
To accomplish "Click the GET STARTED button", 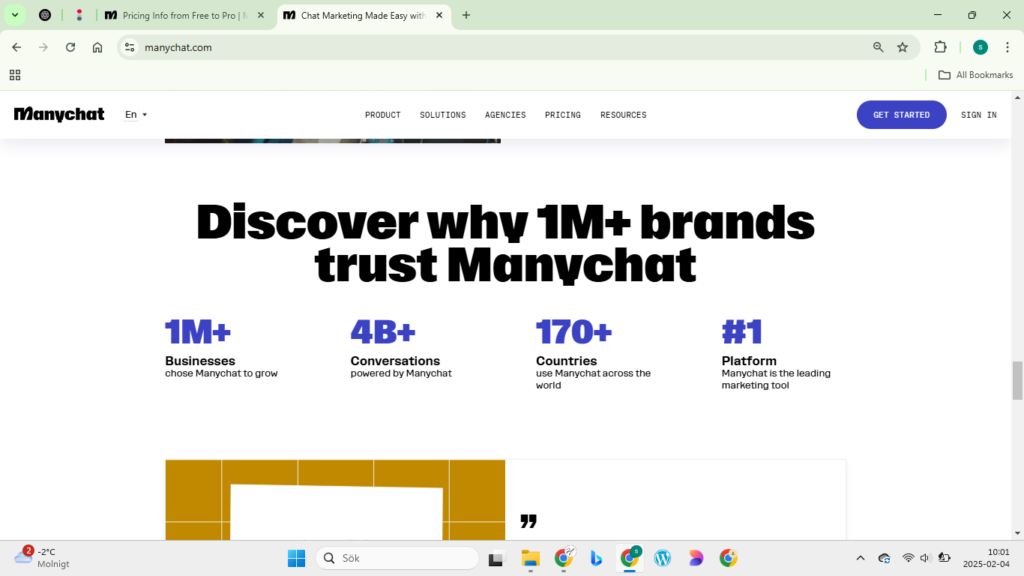I will pyautogui.click(x=901, y=115).
